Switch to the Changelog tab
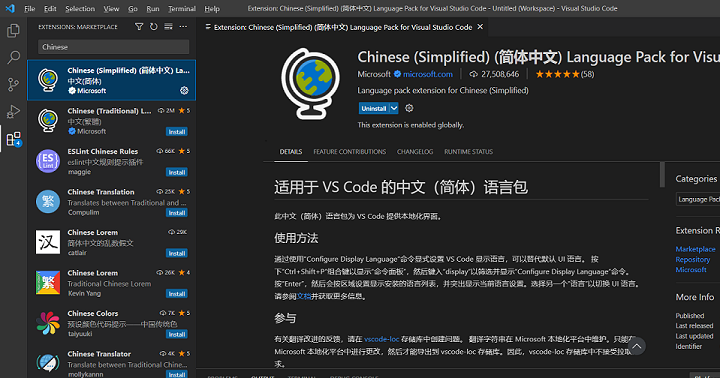The height and width of the screenshot is (378, 720). click(415, 152)
